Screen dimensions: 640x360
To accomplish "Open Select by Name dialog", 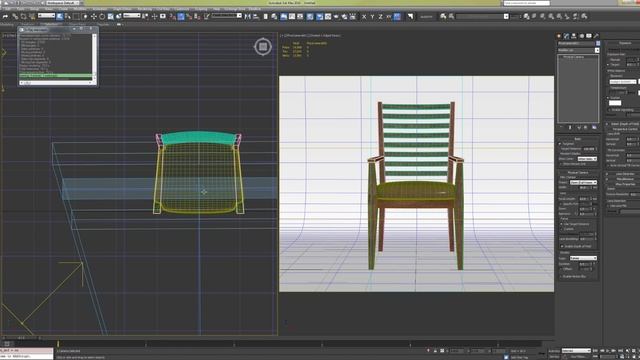I will [x=68, y=16].
